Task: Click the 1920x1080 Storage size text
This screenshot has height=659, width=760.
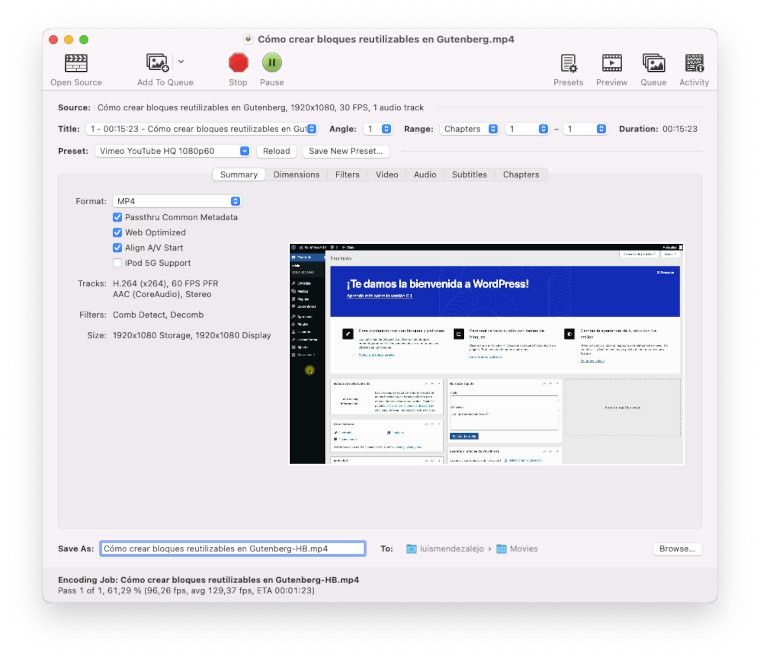Action: pyautogui.click(x=191, y=335)
